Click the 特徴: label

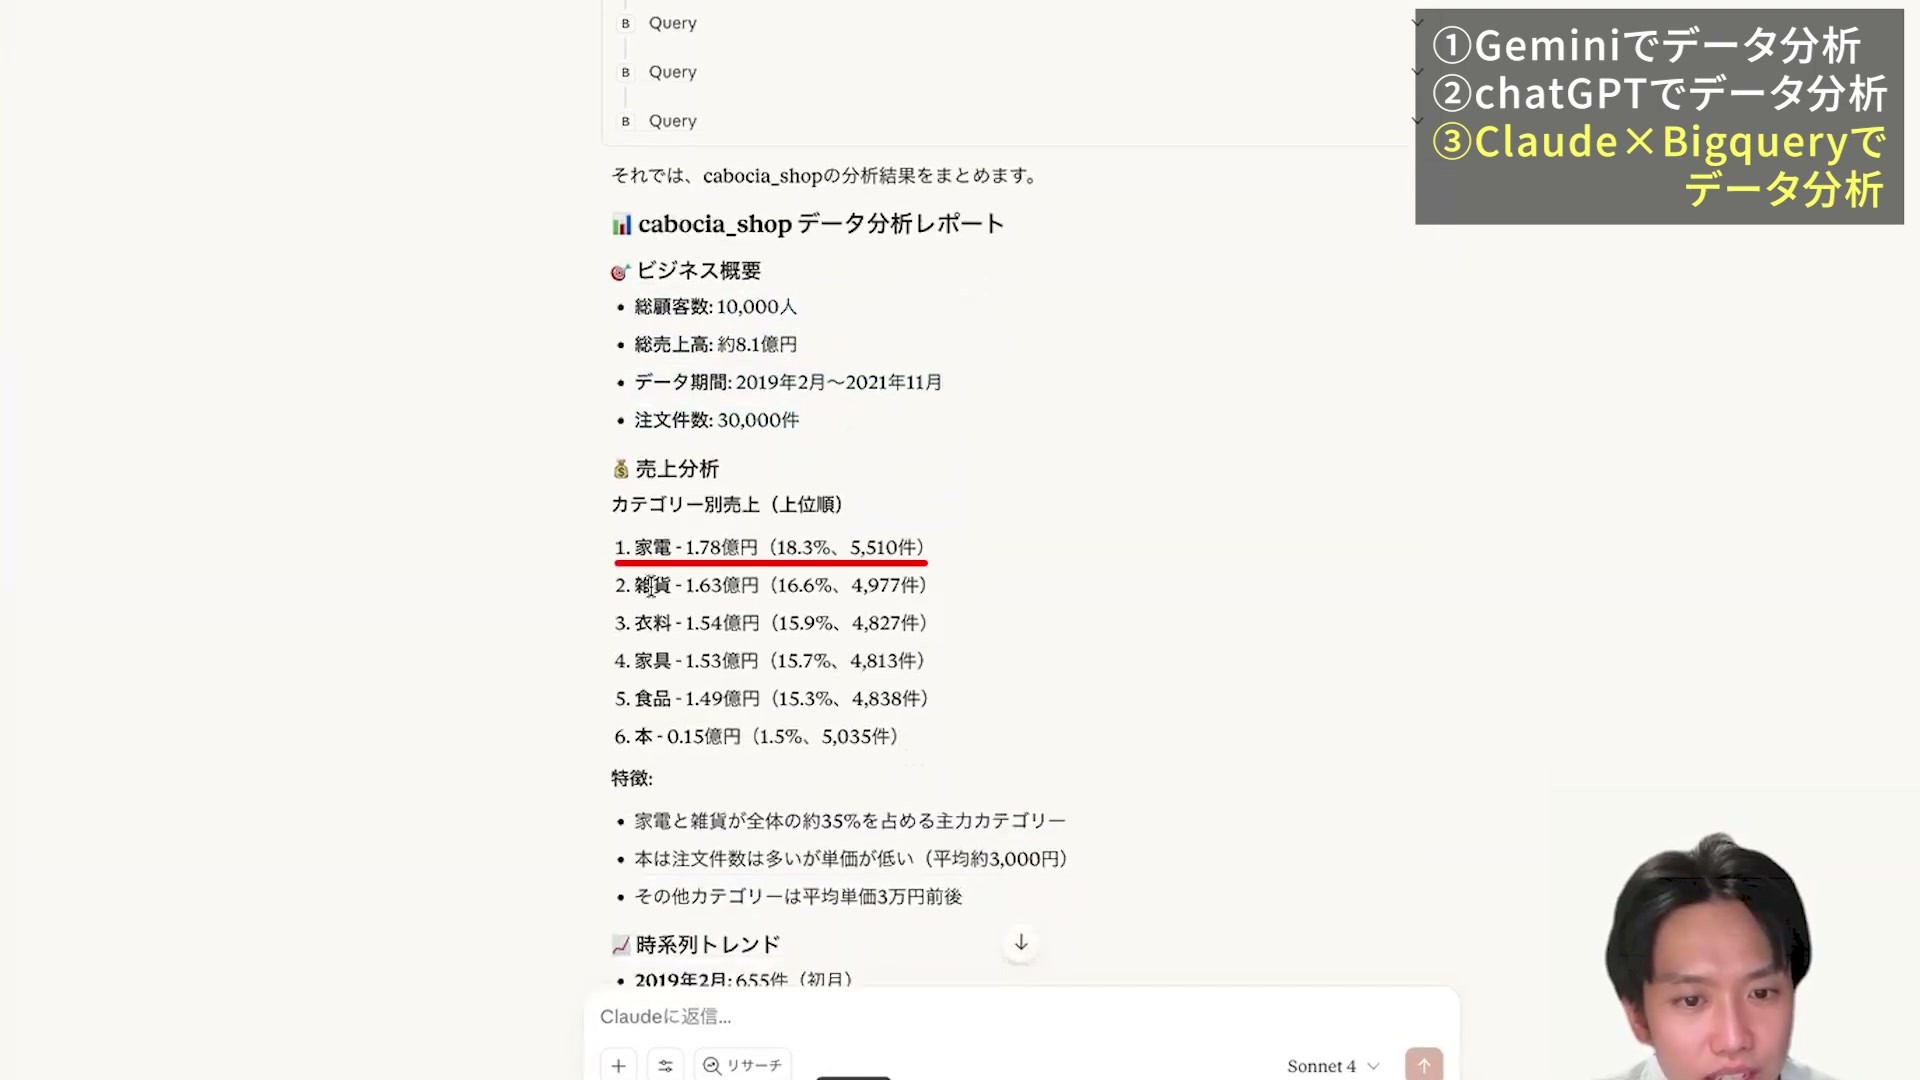click(632, 779)
